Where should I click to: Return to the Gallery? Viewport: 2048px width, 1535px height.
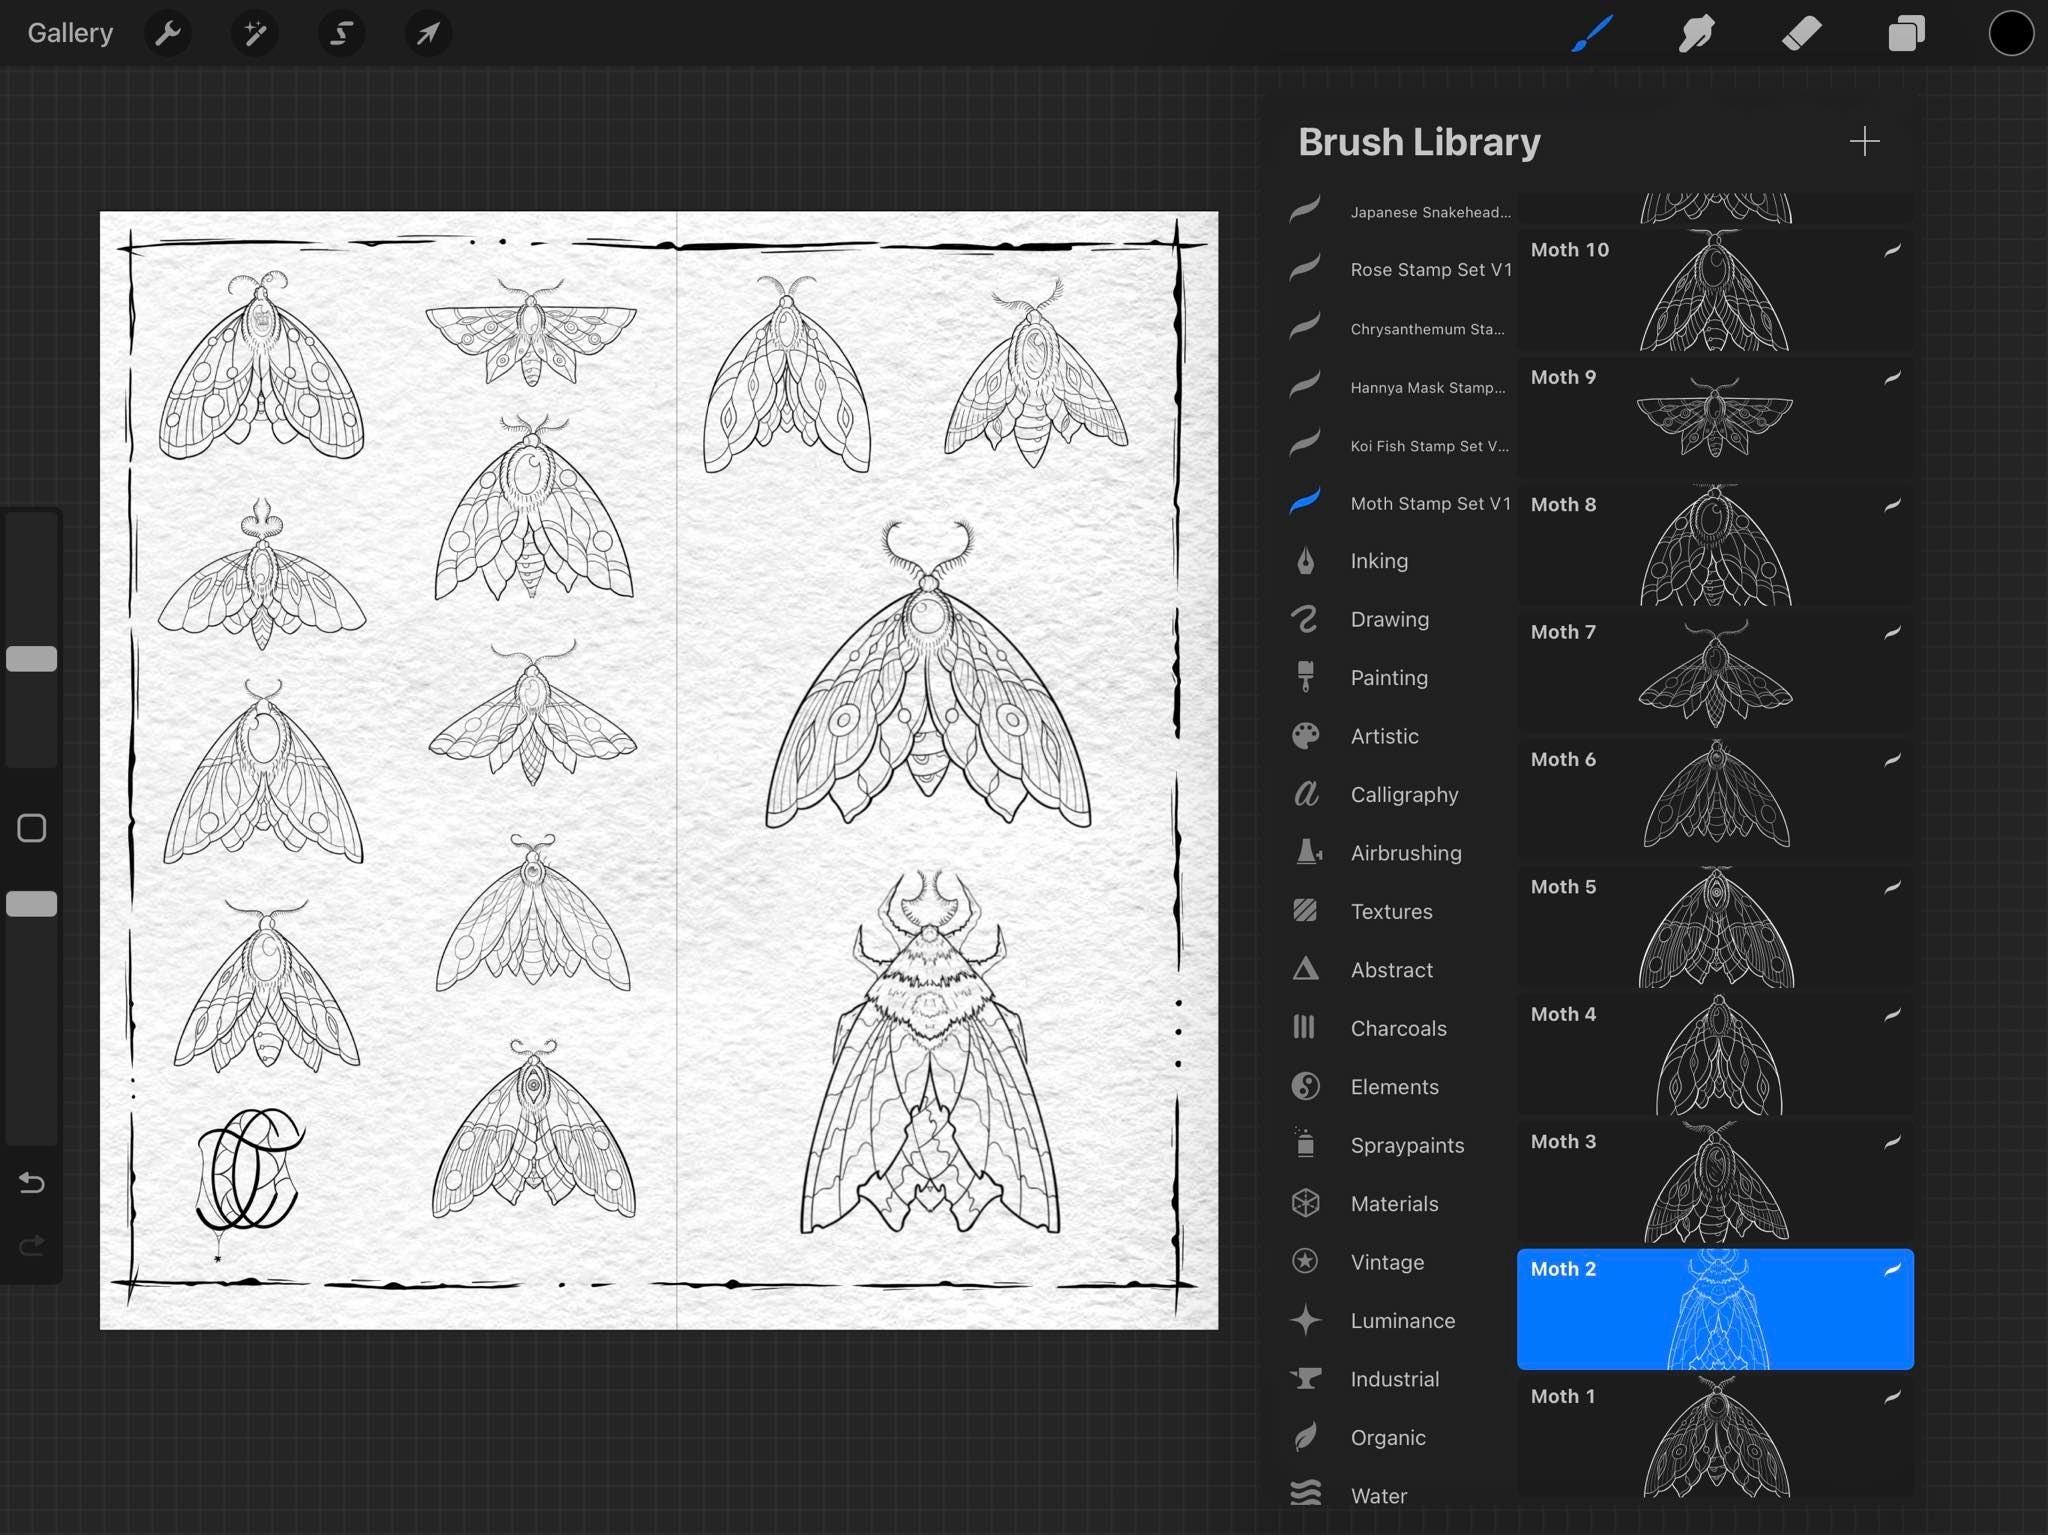69,33
